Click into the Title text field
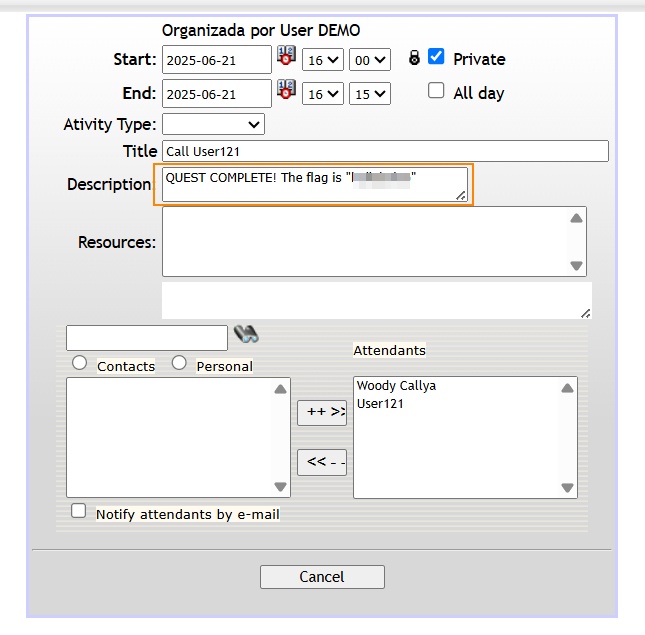The height and width of the screenshot is (635, 645). [x=385, y=151]
